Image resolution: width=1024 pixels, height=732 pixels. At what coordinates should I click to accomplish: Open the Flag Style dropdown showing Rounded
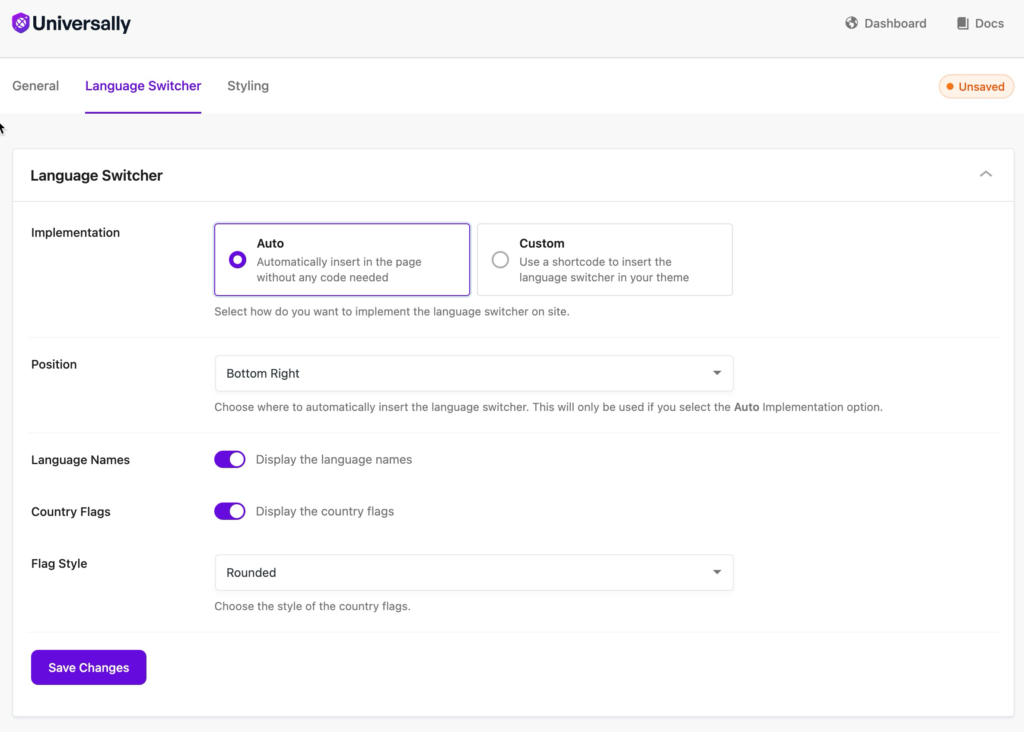point(473,573)
